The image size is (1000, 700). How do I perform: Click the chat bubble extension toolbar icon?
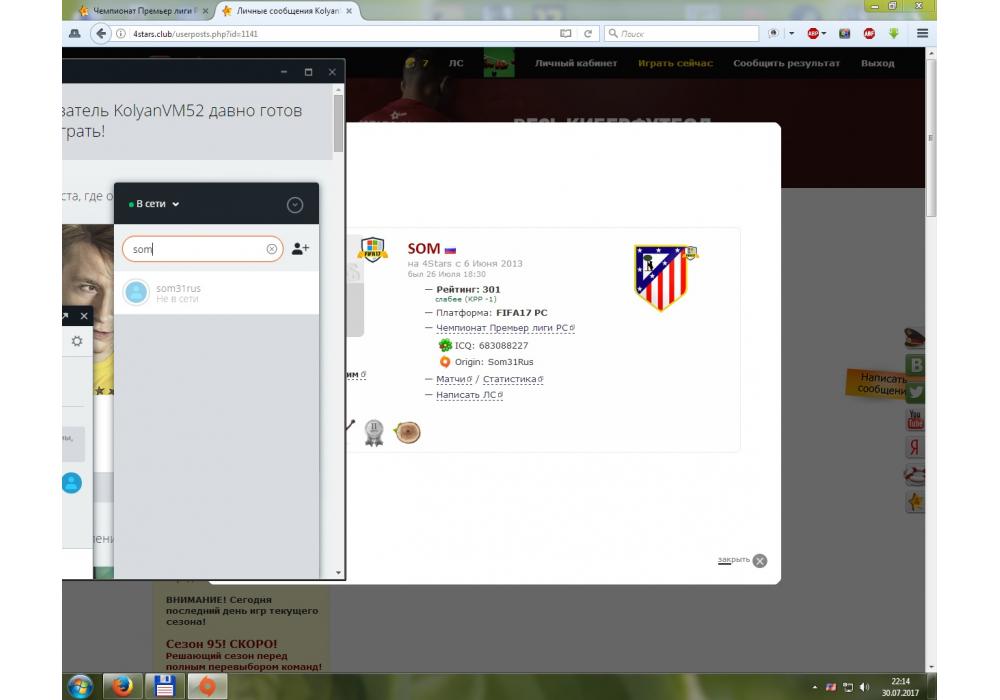pos(774,34)
